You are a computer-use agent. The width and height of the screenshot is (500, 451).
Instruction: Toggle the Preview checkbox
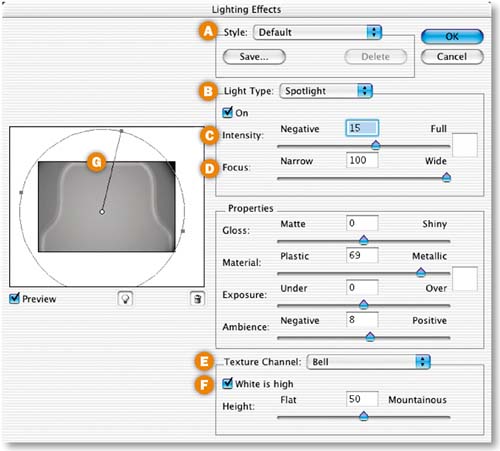point(14,298)
